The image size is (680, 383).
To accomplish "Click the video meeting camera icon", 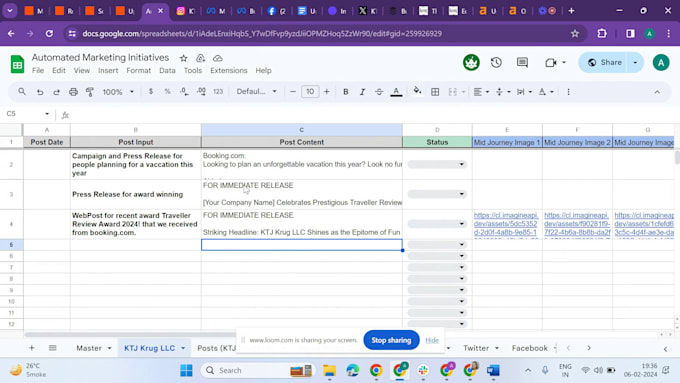I will point(550,62).
